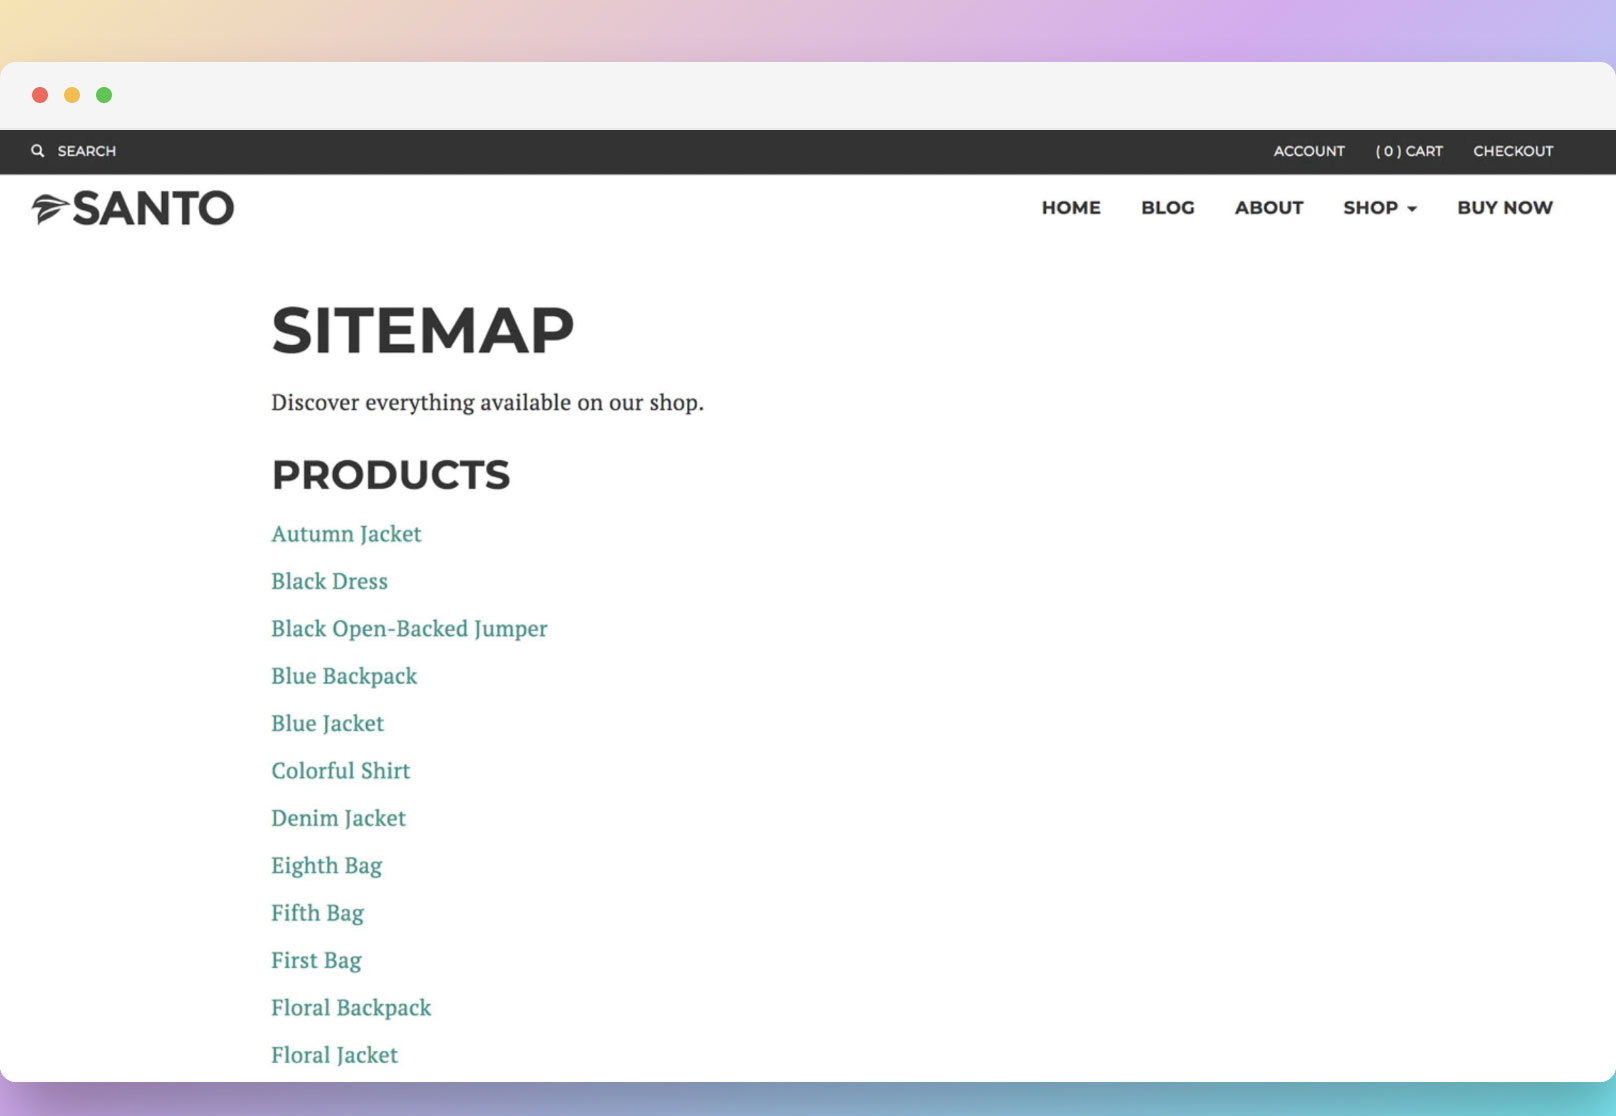The image size is (1616, 1116).
Task: Navigate to HOME in main menu
Action: coord(1071,208)
